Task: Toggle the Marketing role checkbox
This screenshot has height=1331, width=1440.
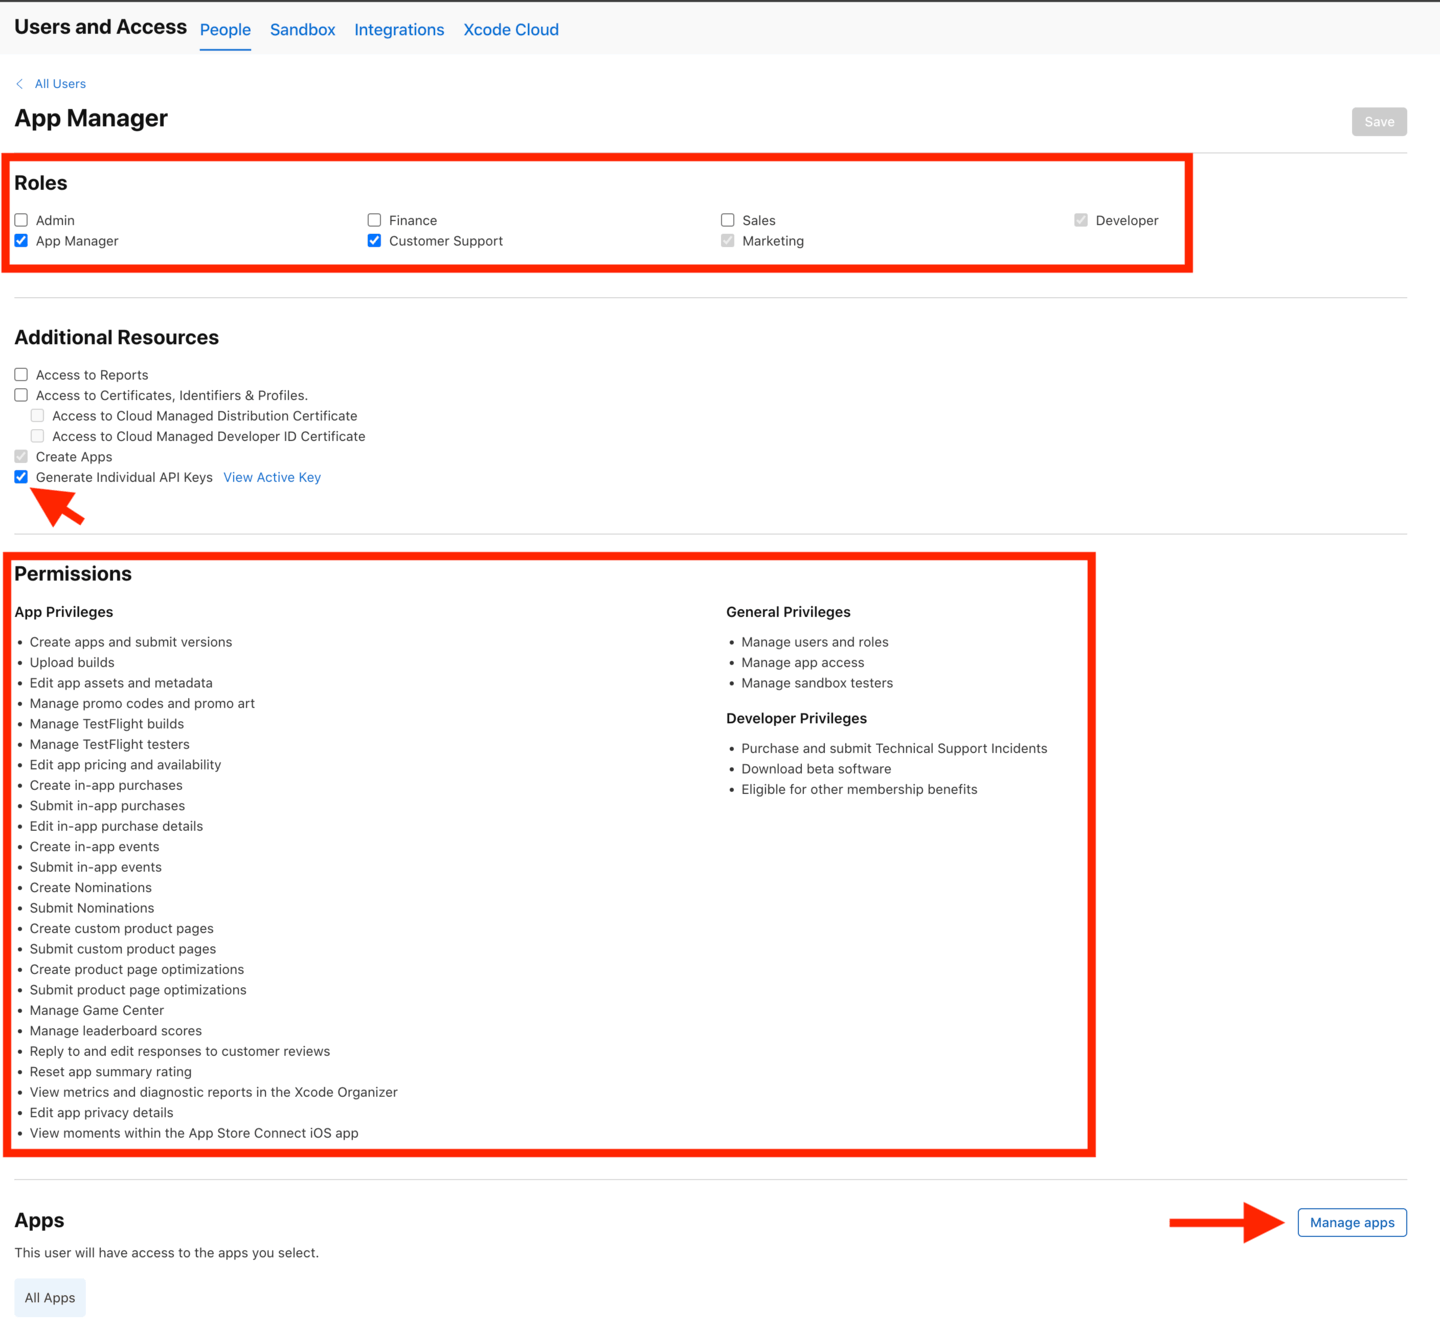Action: pos(728,241)
